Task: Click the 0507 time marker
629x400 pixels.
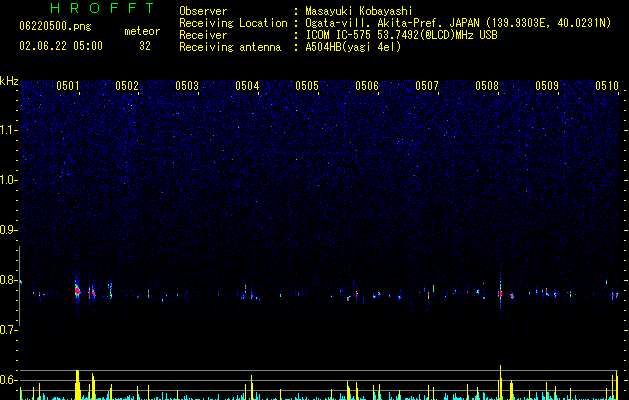Action: click(x=427, y=86)
